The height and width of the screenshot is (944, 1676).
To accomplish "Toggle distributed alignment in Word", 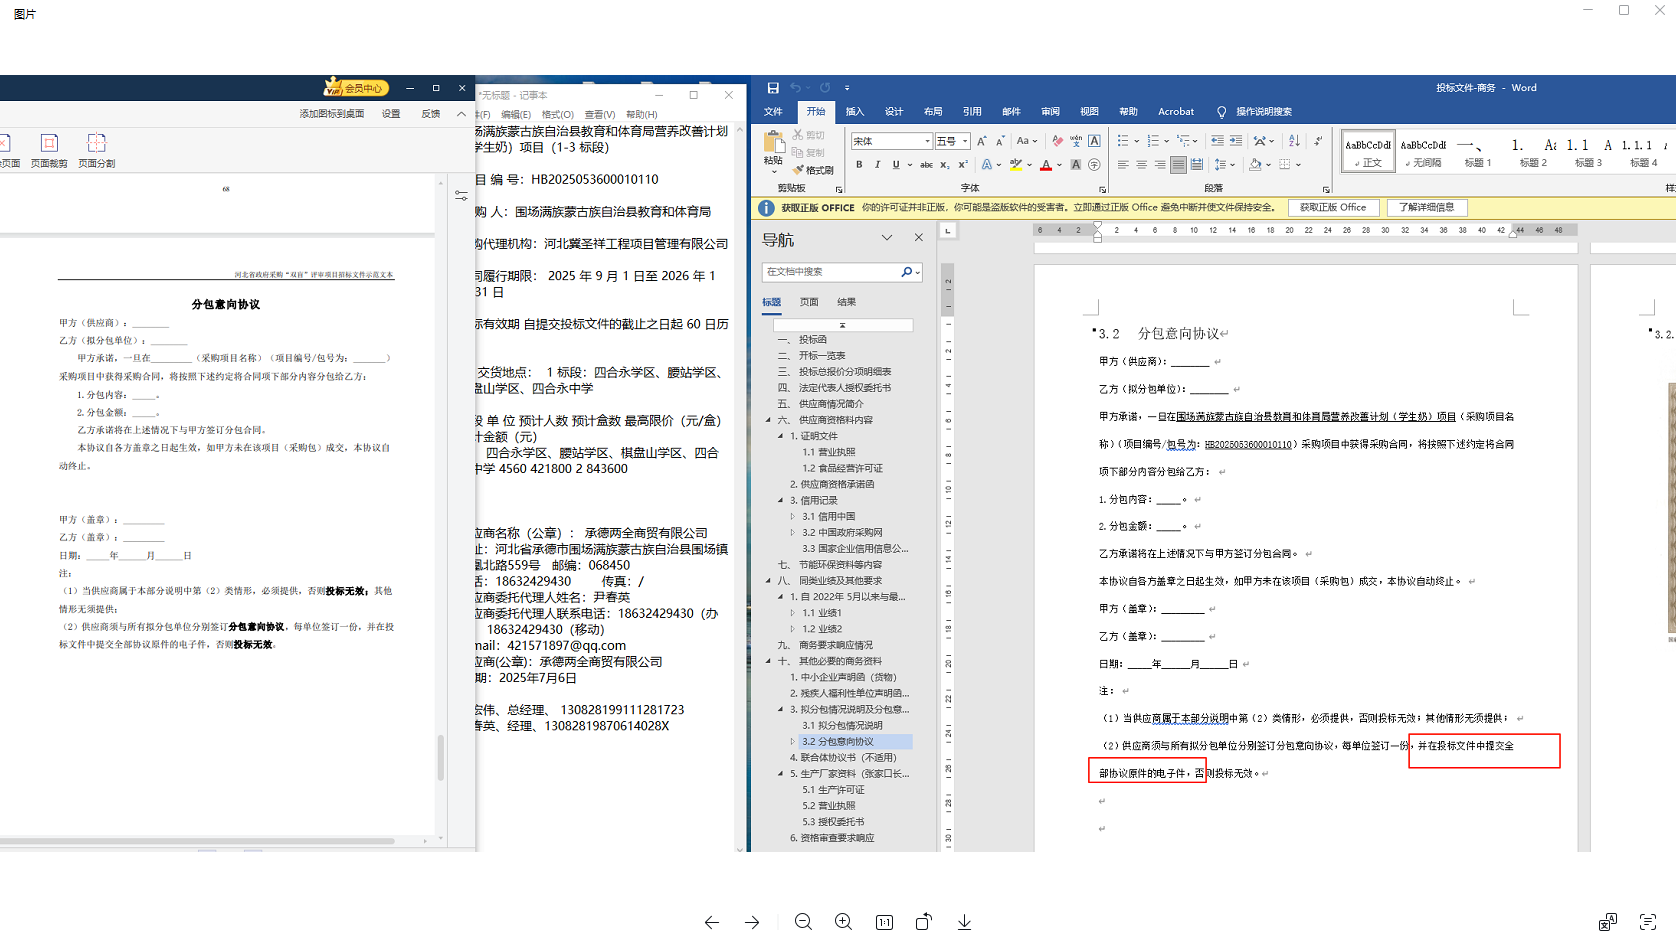I will click(1197, 165).
